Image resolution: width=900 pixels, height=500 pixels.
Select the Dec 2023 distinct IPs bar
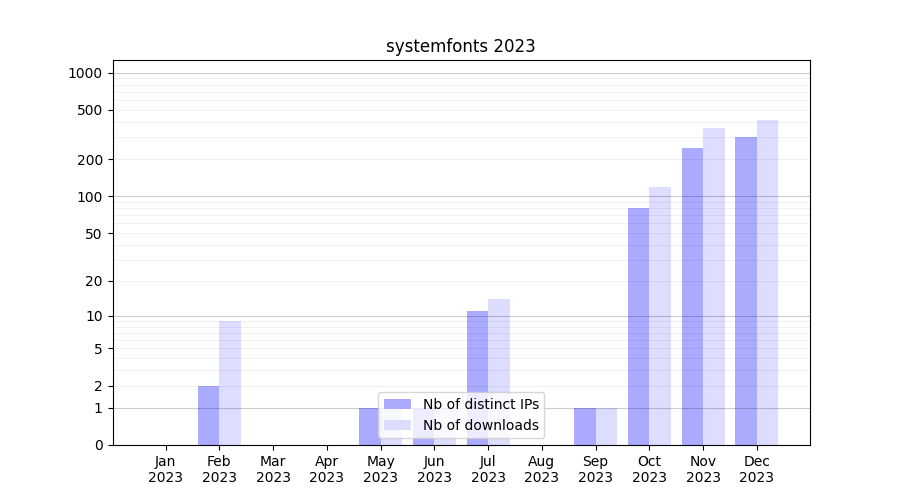[x=746, y=290]
